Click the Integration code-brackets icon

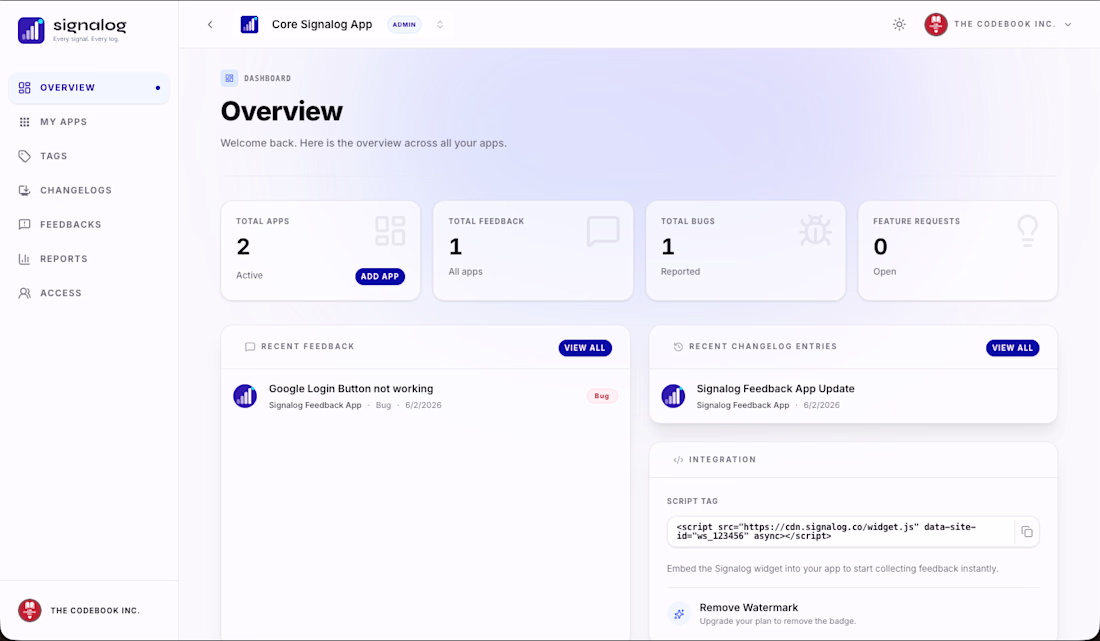click(x=678, y=460)
